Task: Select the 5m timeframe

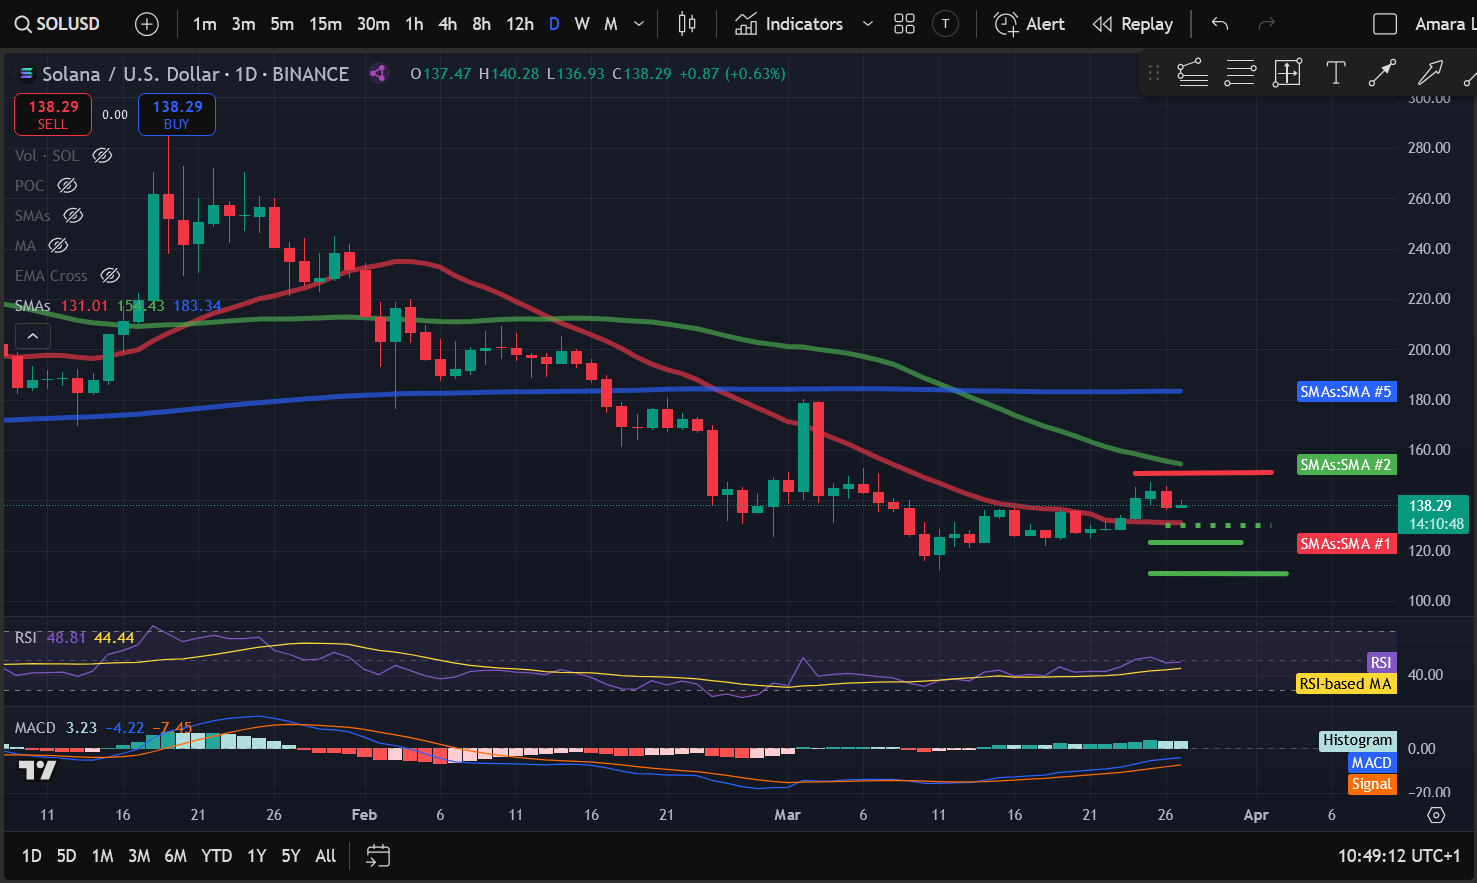Action: [x=282, y=24]
